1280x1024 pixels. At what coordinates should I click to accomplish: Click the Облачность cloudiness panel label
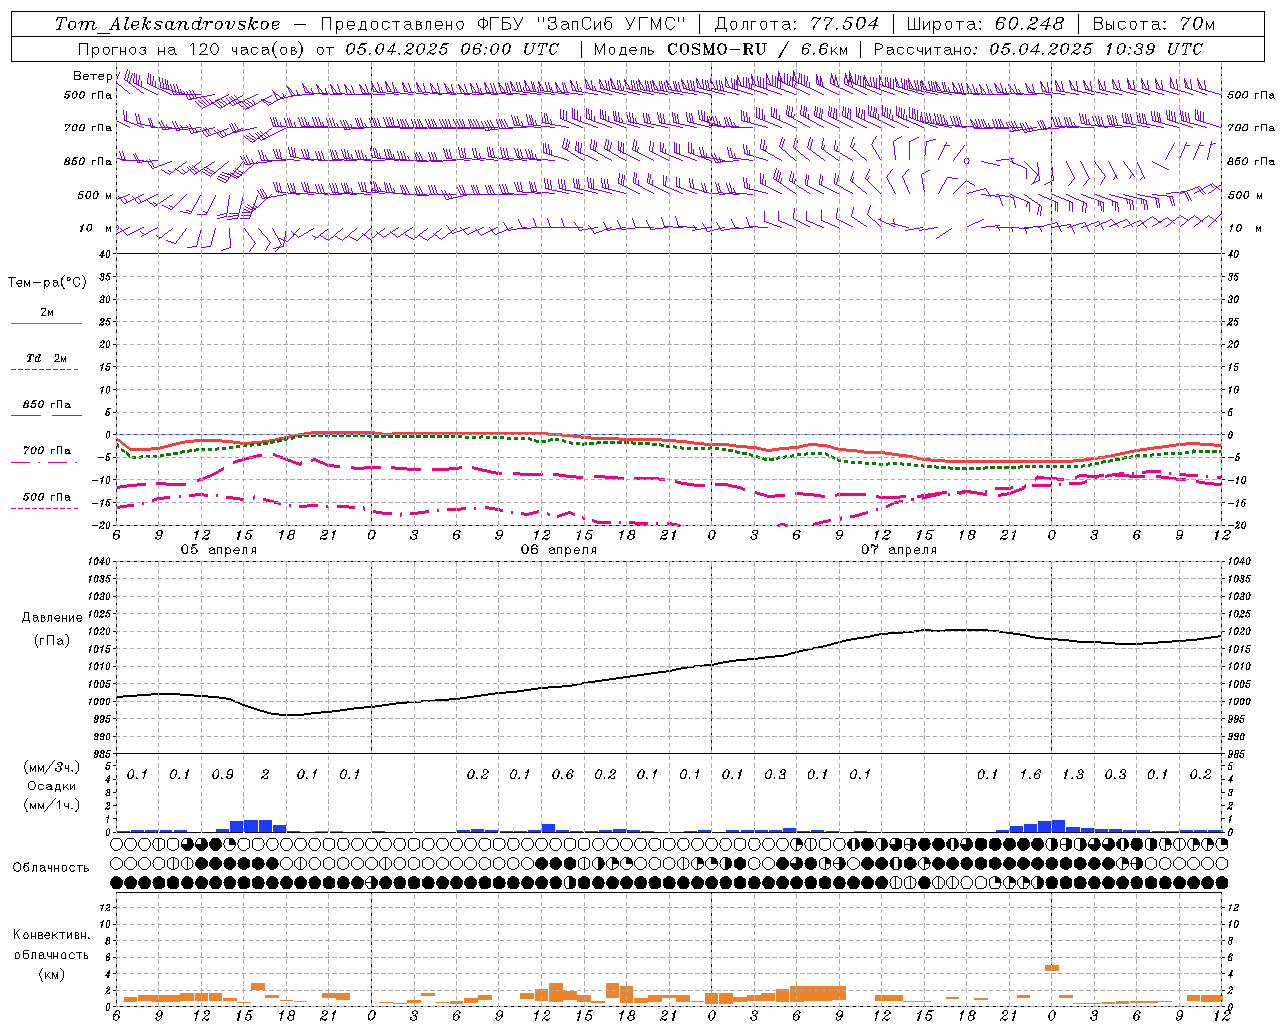coord(51,868)
